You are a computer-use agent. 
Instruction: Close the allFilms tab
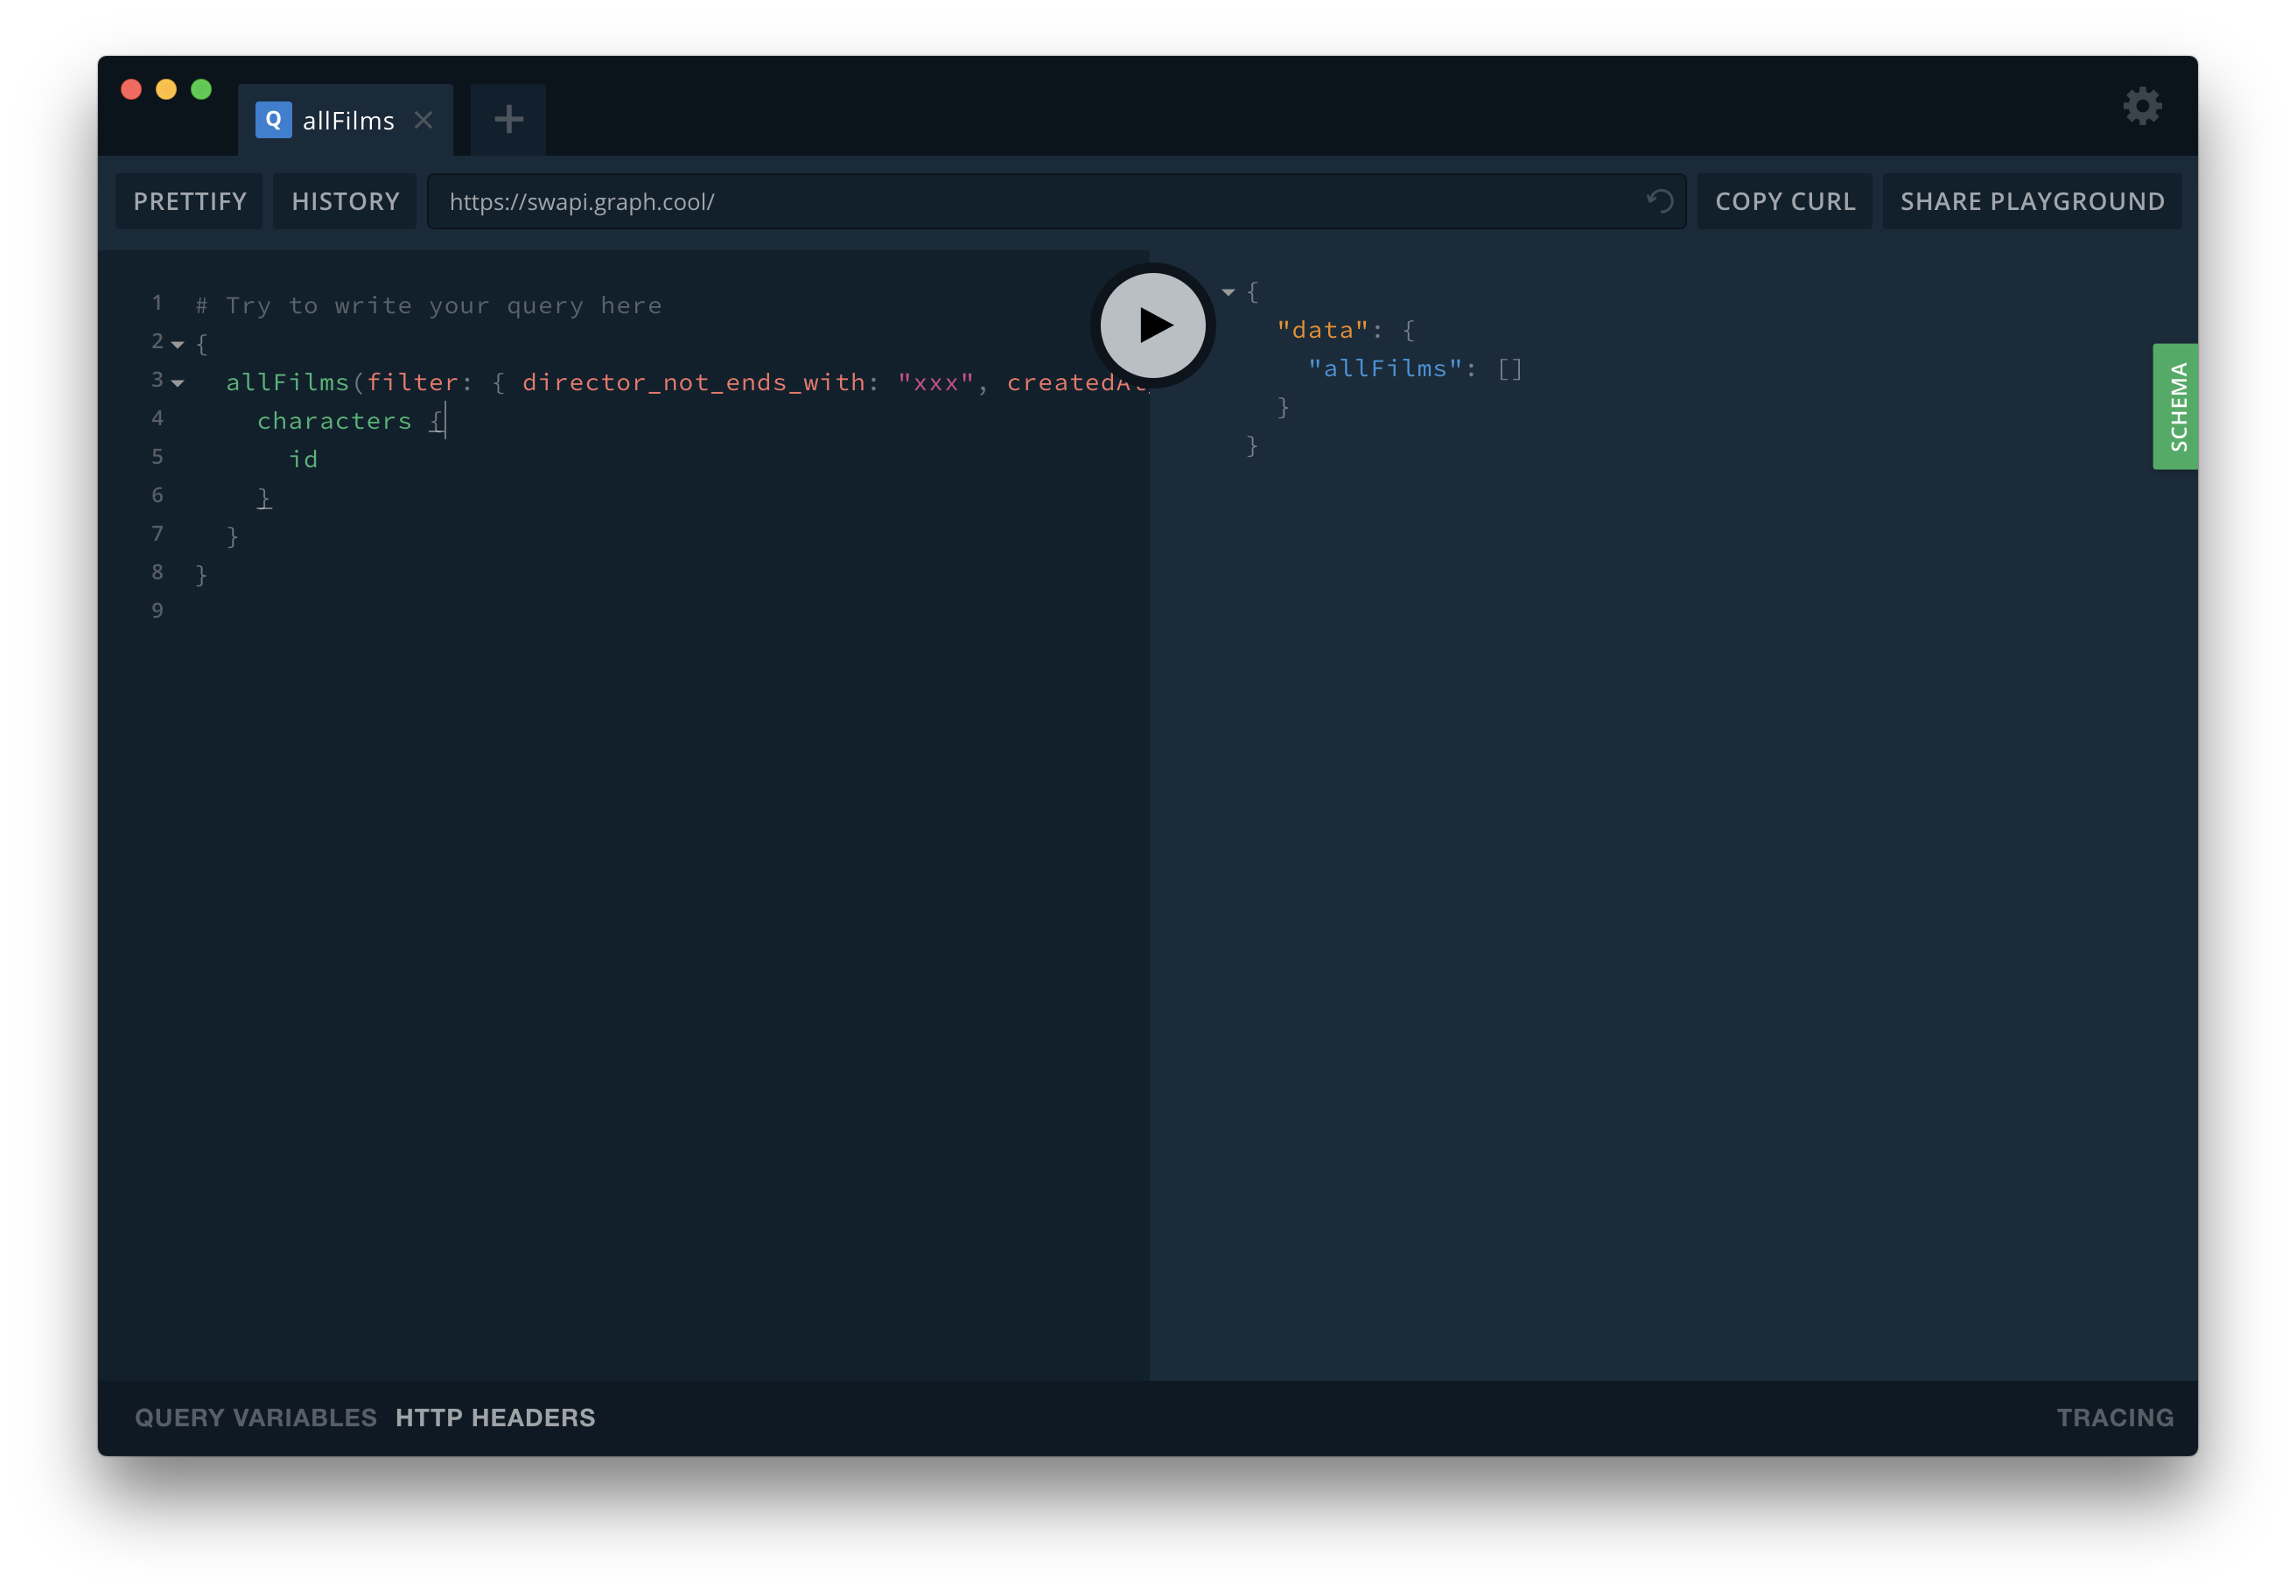[423, 120]
